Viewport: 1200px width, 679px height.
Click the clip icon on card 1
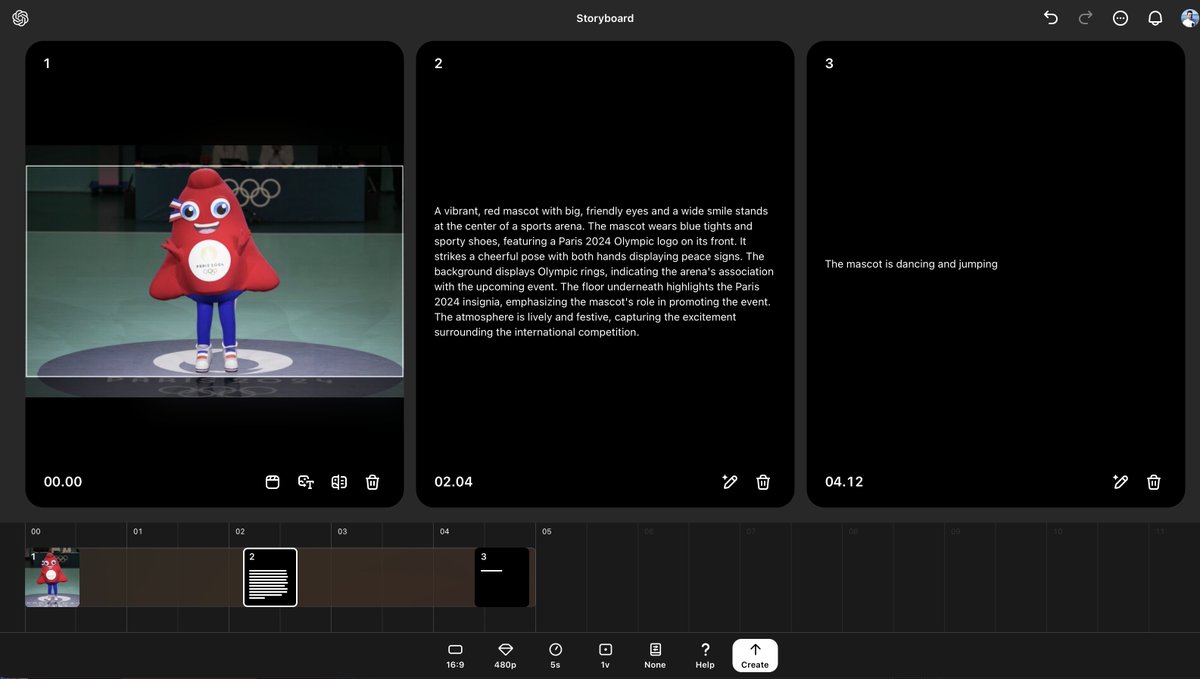click(x=272, y=482)
